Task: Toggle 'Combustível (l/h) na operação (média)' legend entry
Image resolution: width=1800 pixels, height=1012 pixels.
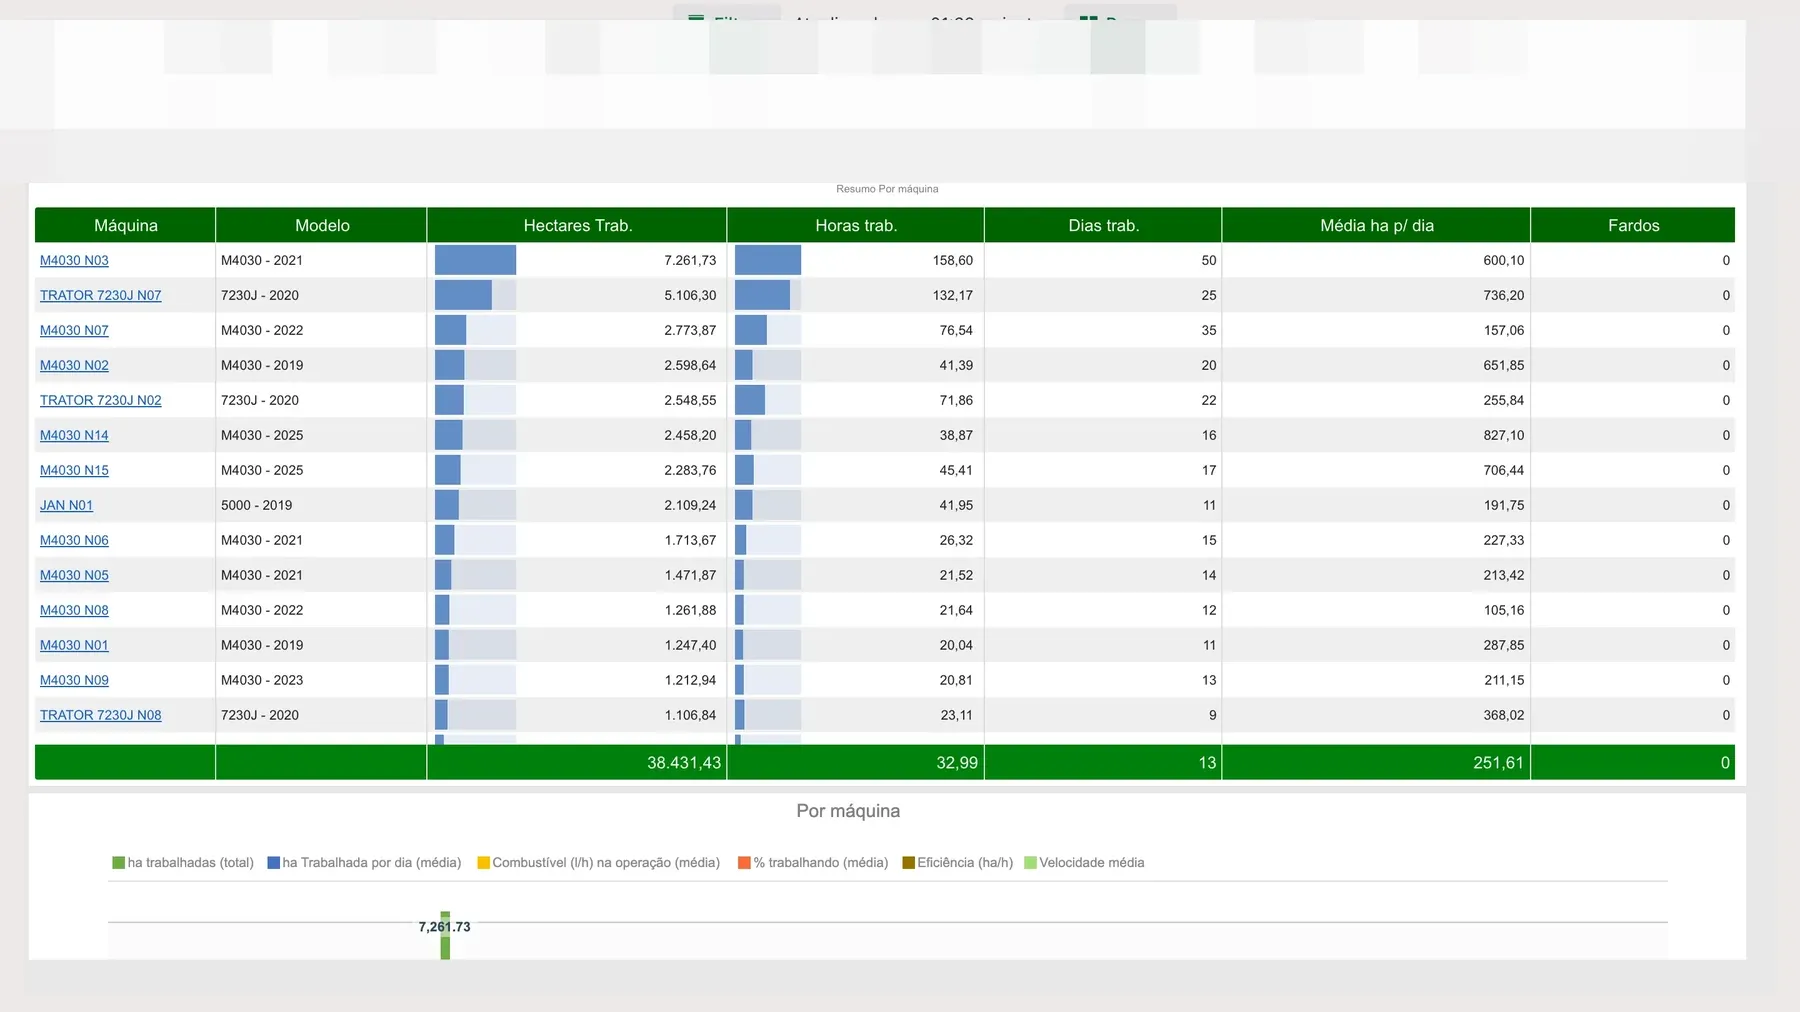Action: 599,863
